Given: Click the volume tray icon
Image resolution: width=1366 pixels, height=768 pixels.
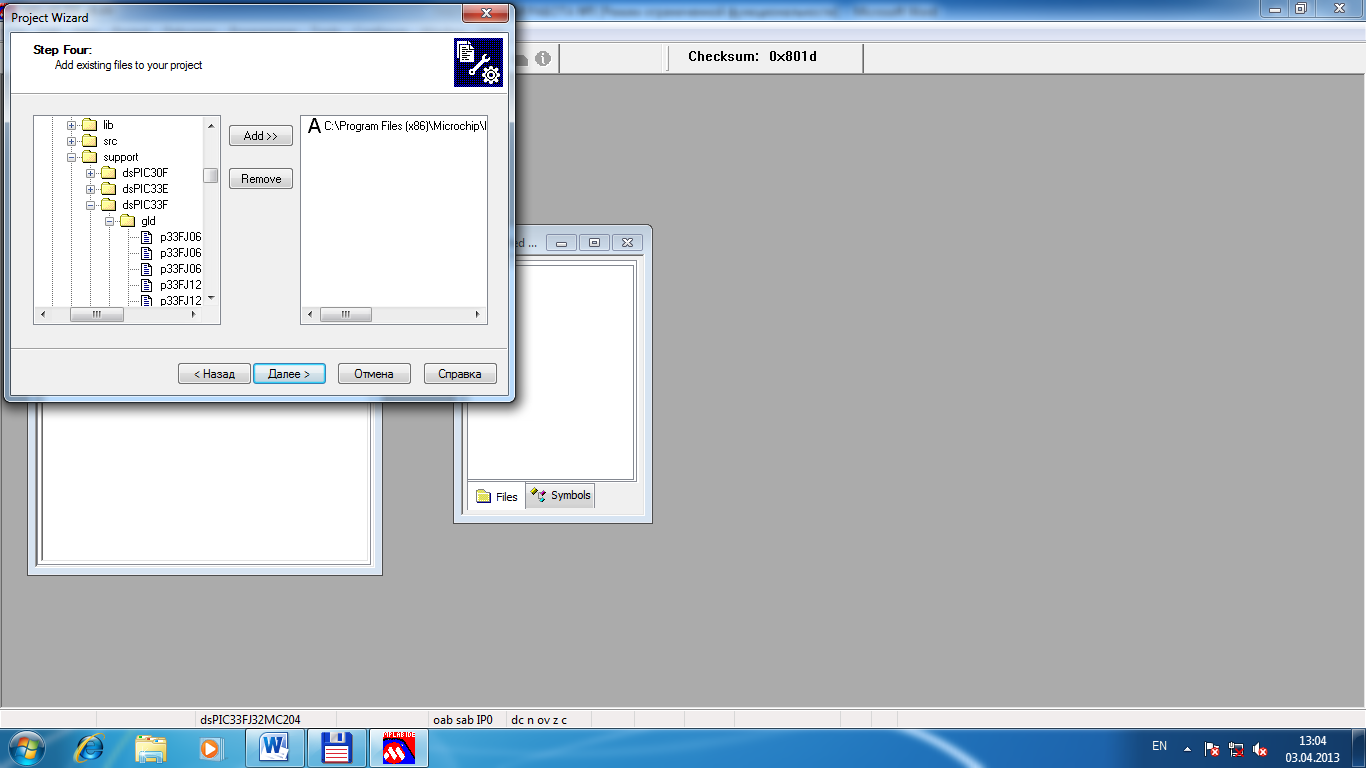Looking at the screenshot, I should [x=1260, y=748].
